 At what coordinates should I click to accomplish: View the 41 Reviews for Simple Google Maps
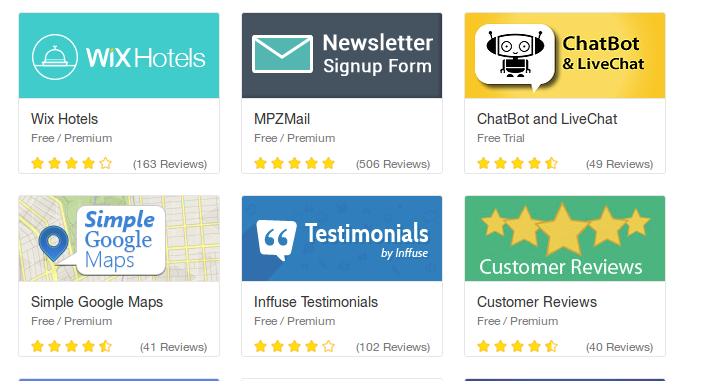(x=174, y=347)
